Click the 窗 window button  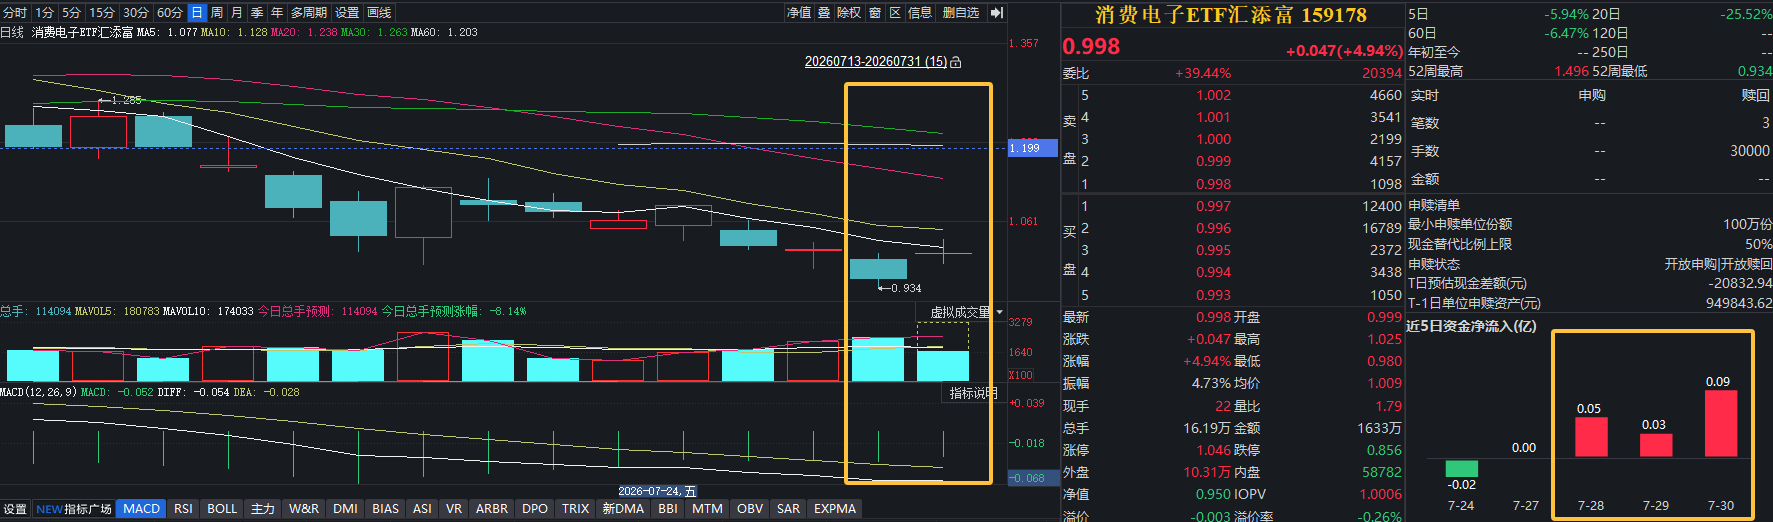[x=875, y=13]
